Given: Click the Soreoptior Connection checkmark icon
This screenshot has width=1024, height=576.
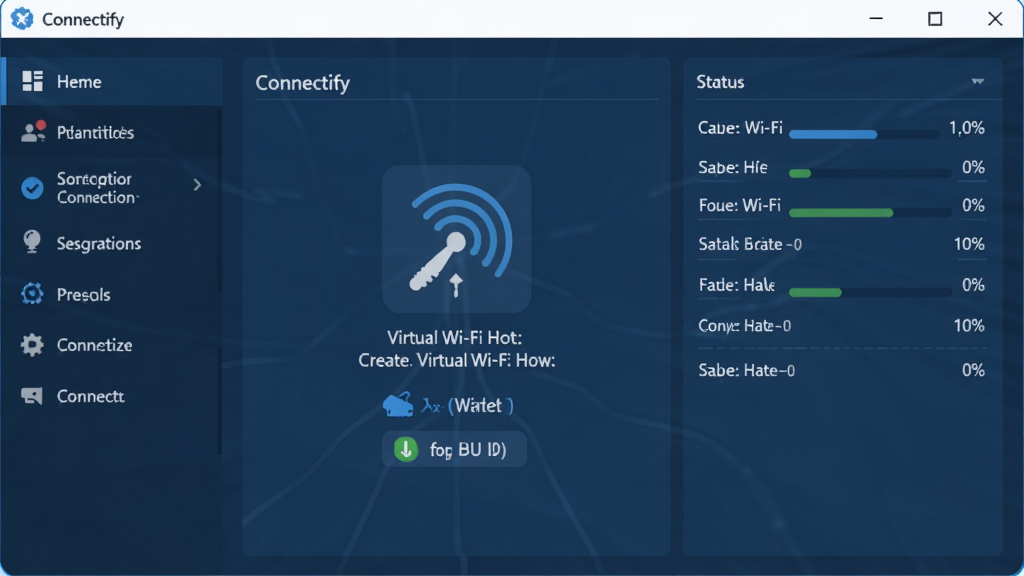Looking at the screenshot, I should coord(32,188).
